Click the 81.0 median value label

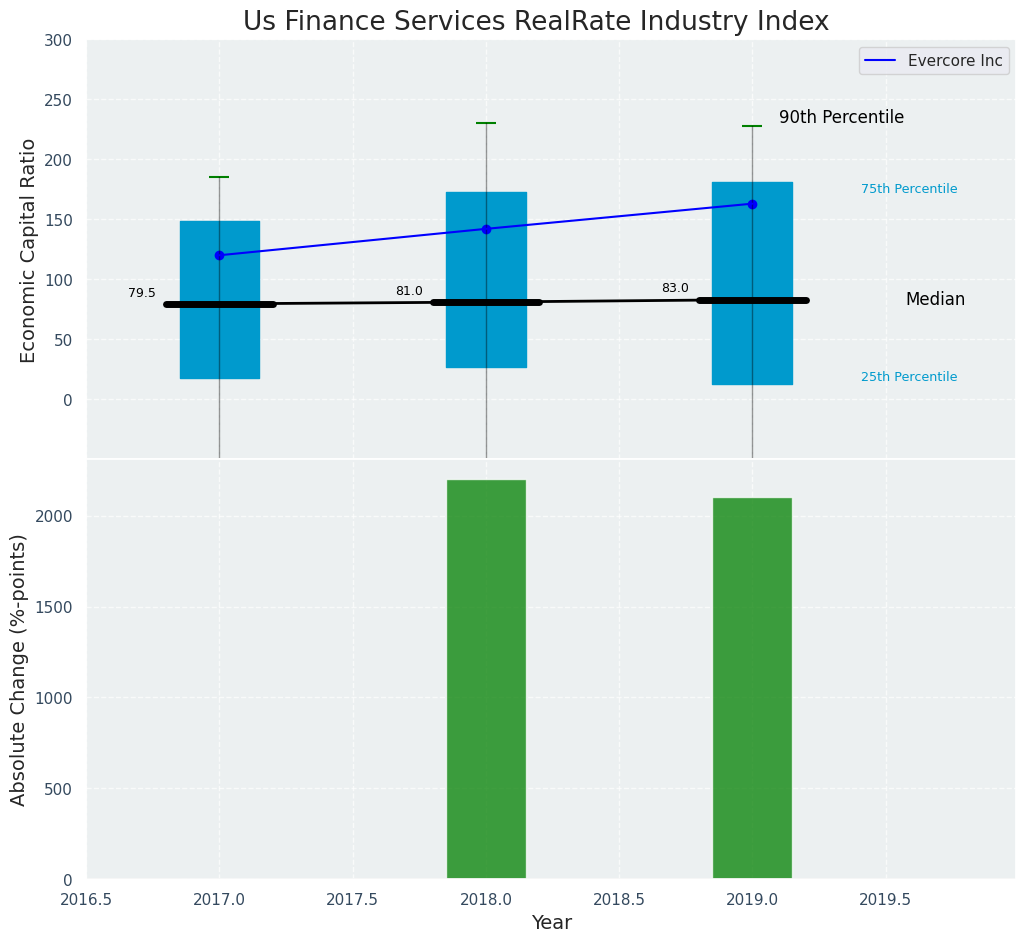pyautogui.click(x=409, y=291)
